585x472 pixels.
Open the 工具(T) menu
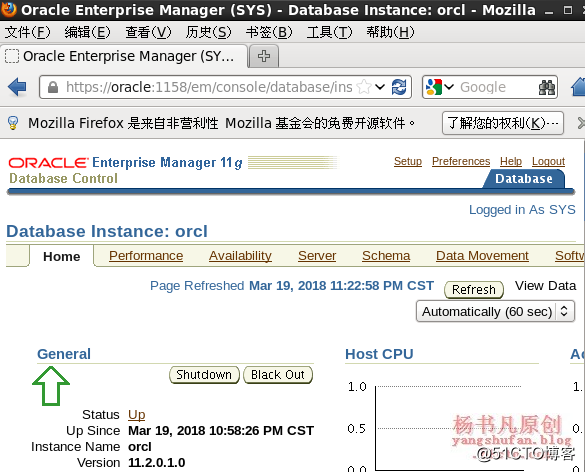(x=329, y=32)
